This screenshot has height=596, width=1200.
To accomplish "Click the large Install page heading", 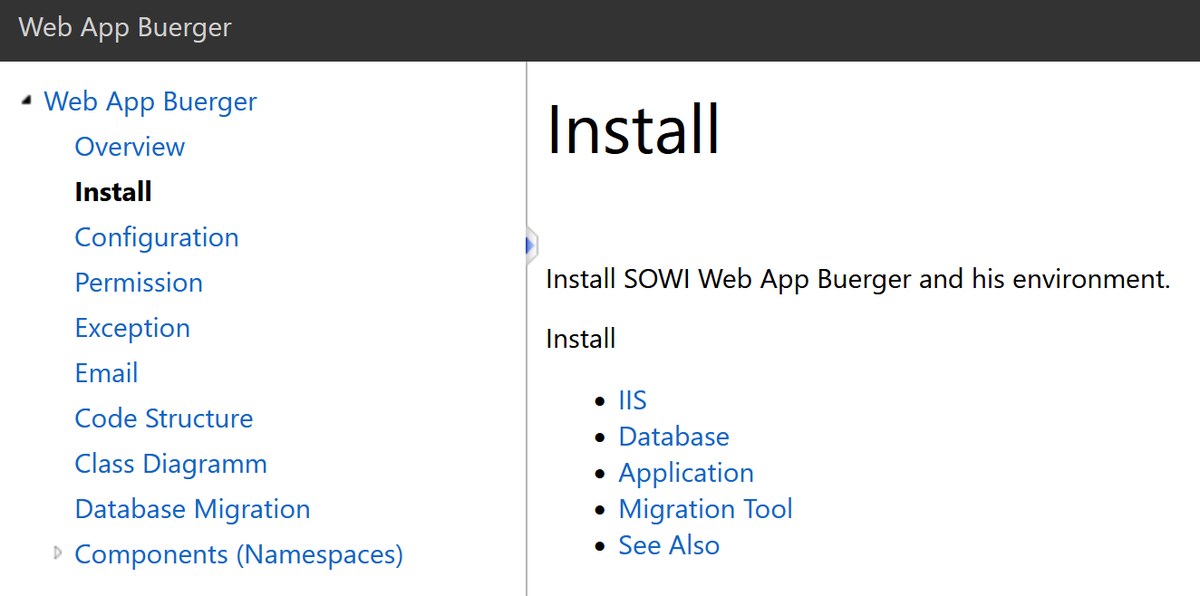I will pos(633,129).
